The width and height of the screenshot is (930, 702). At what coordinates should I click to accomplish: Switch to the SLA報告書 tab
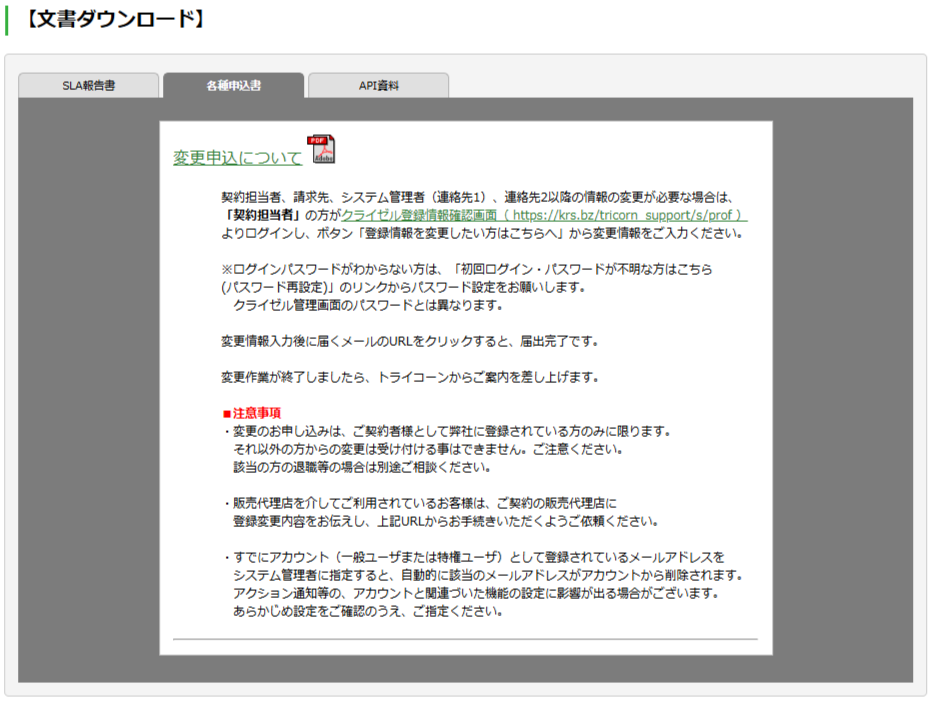pos(88,85)
